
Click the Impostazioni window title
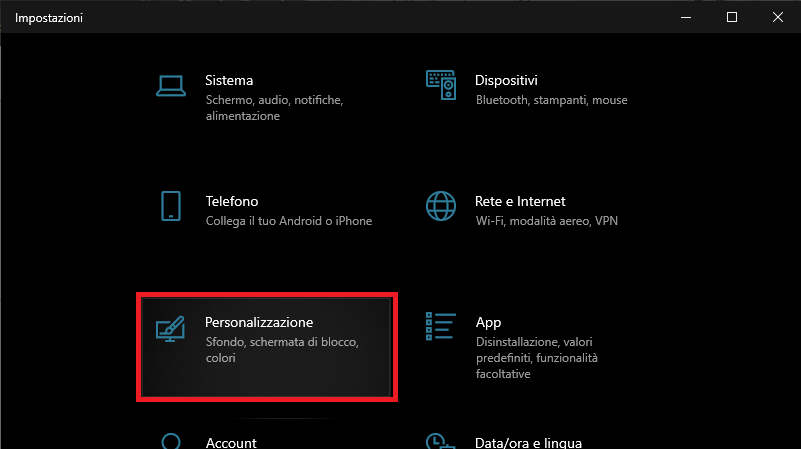(49, 18)
